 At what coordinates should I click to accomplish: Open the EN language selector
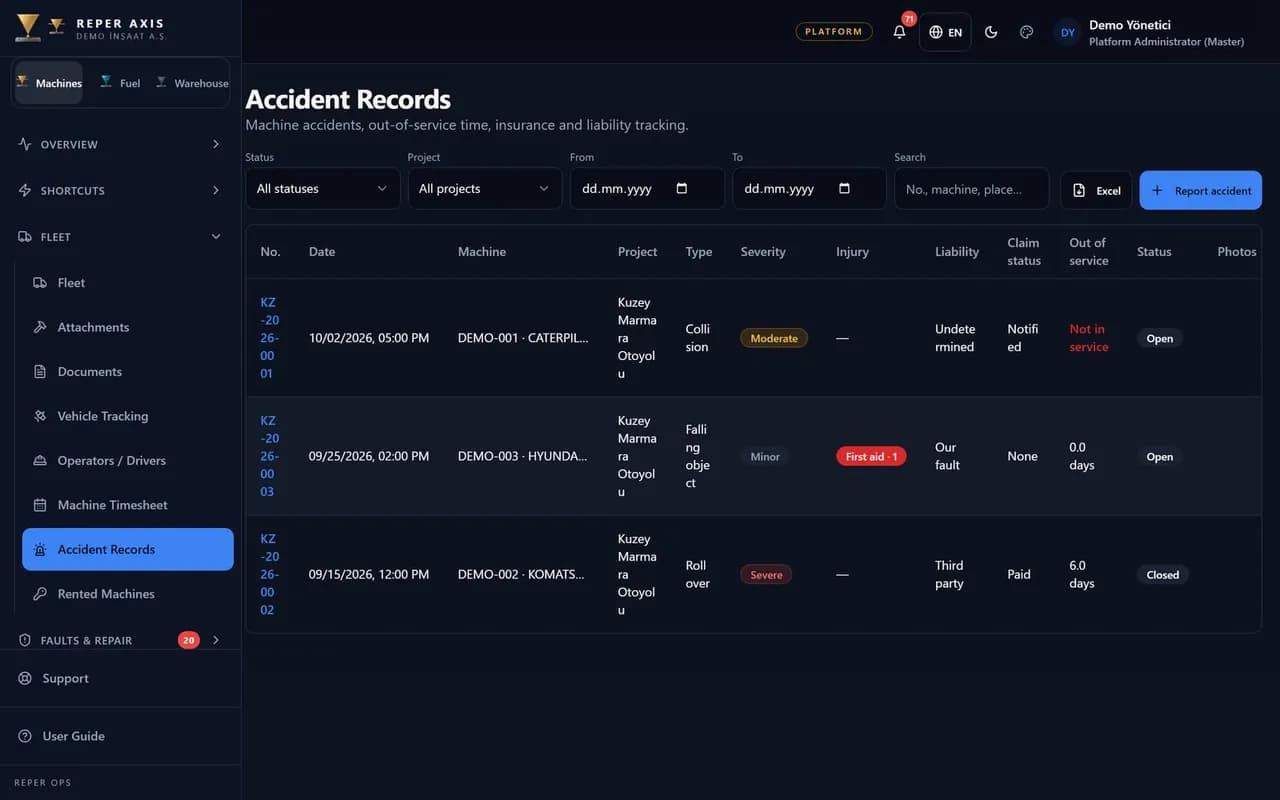[945, 32]
